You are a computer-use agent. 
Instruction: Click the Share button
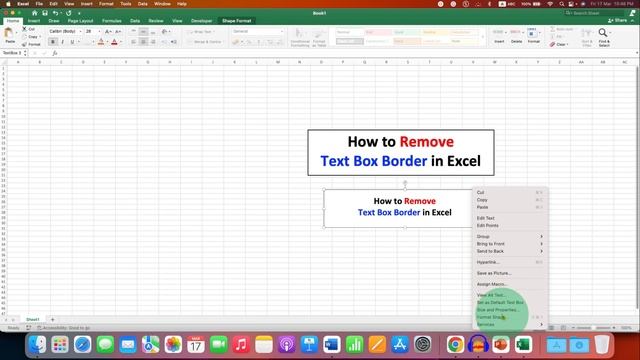pyautogui.click(x=618, y=20)
